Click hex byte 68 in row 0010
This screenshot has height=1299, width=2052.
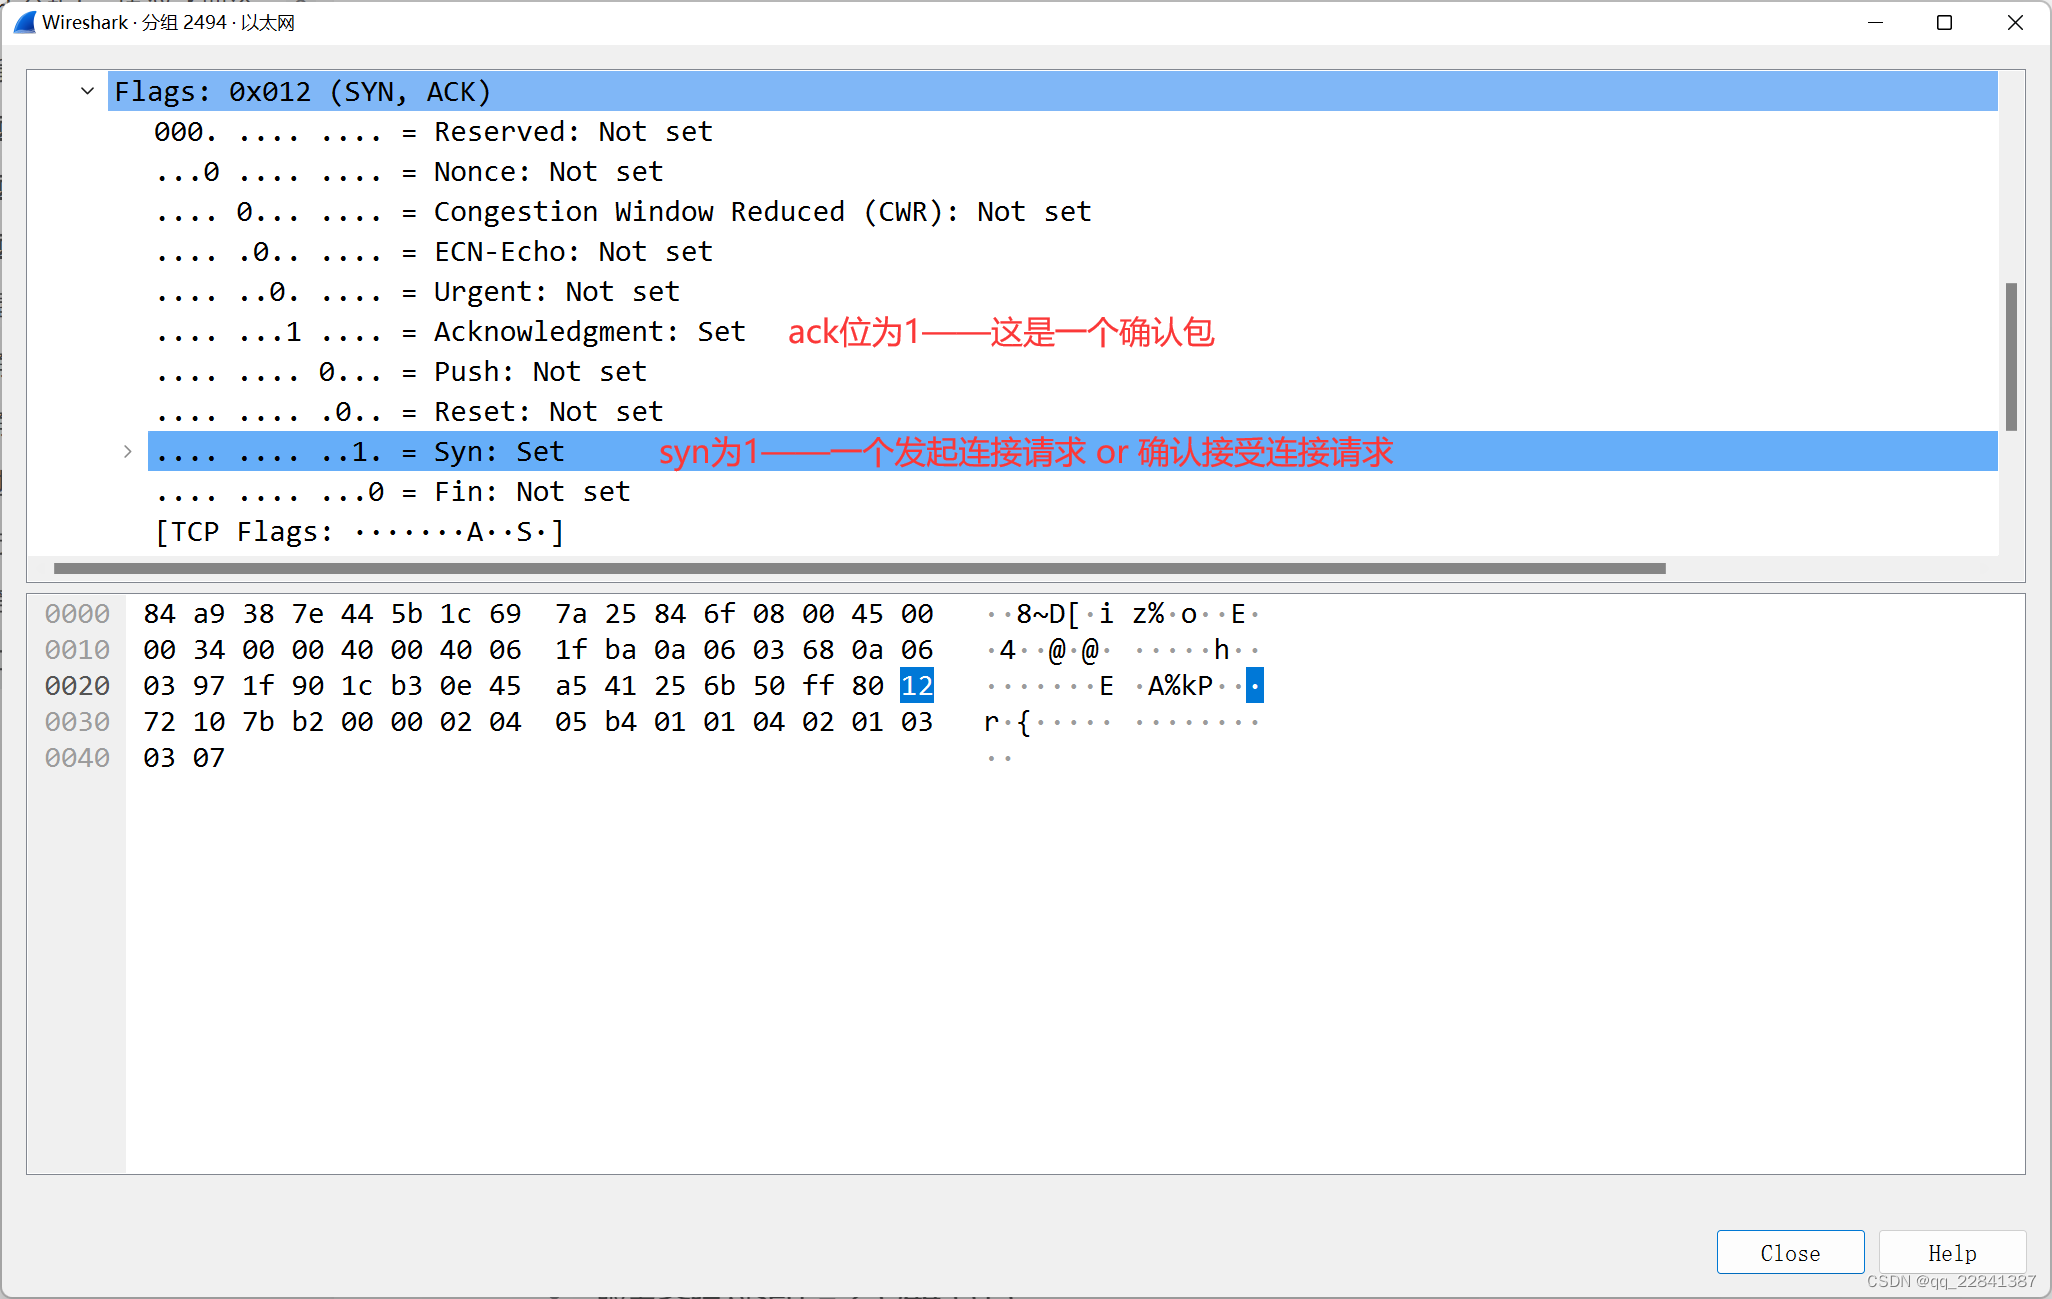pos(818,650)
